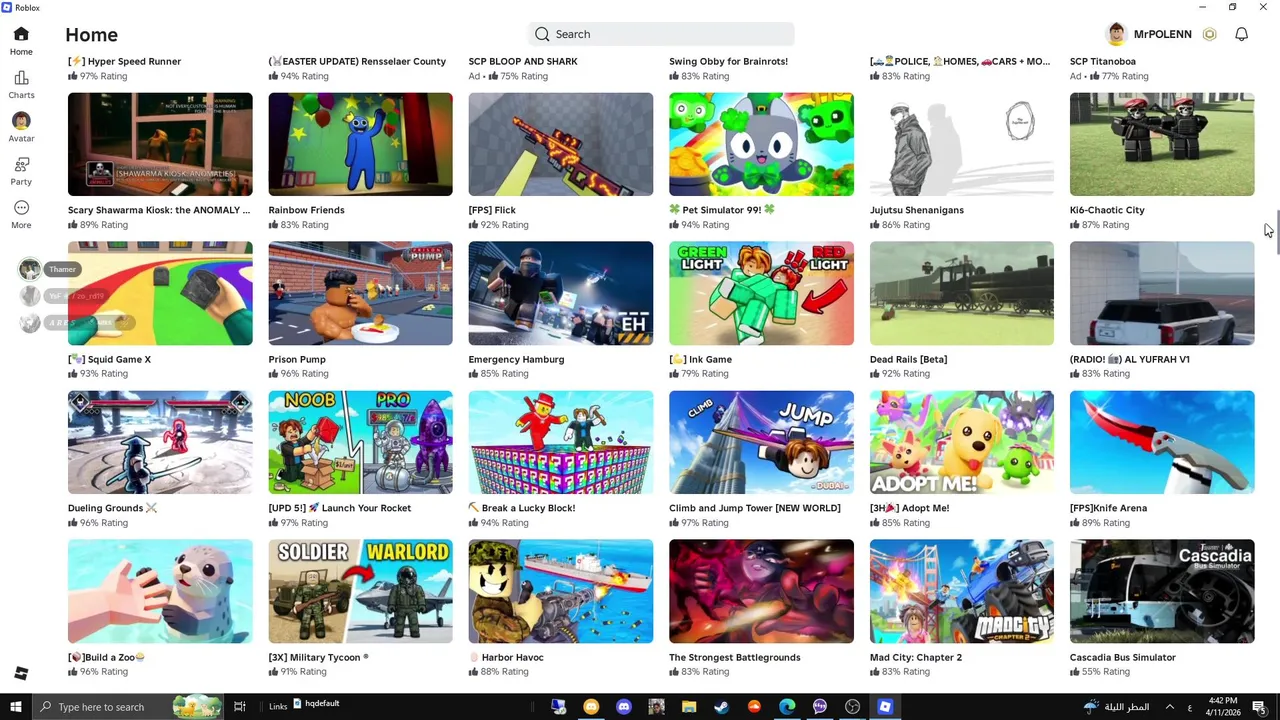Open Microsoft Edge from the taskbar
This screenshot has height=720, width=1280.
coord(787,707)
